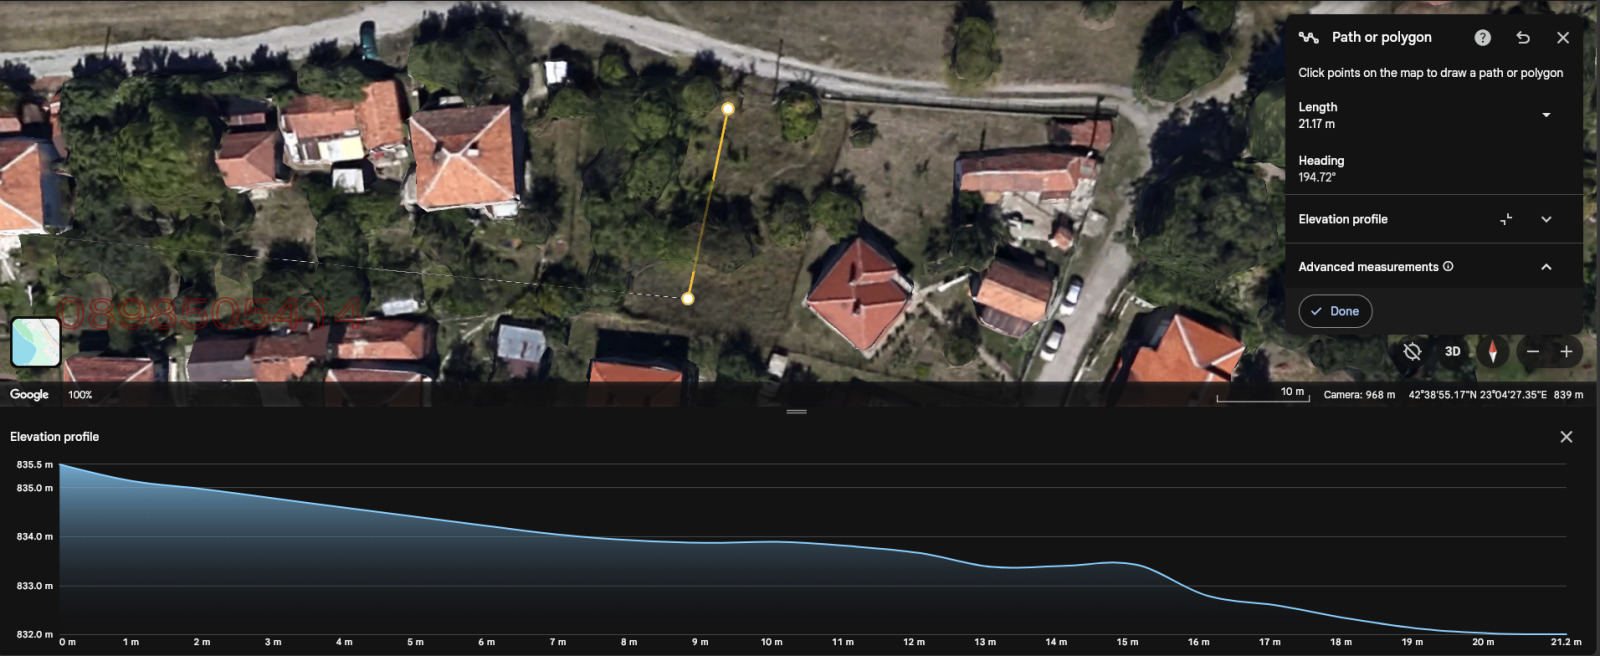Viewport: 1600px width, 656px height.
Task: Click the Done button
Action: (x=1335, y=311)
